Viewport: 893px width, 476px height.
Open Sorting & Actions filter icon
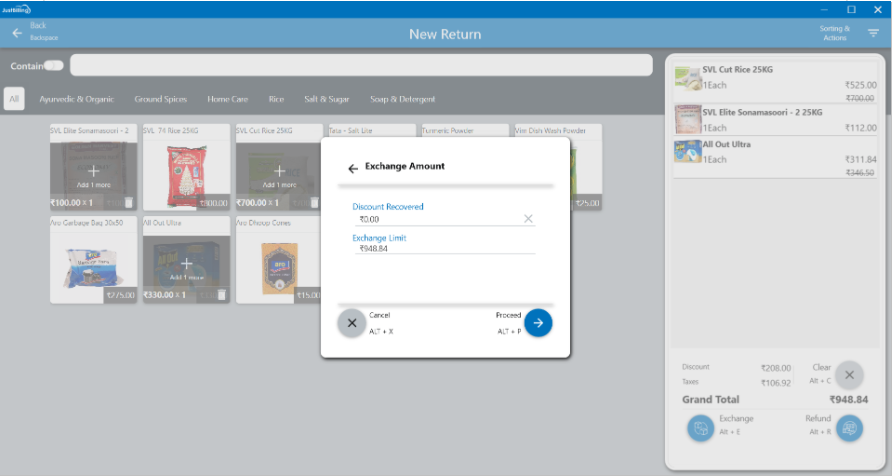[873, 34]
